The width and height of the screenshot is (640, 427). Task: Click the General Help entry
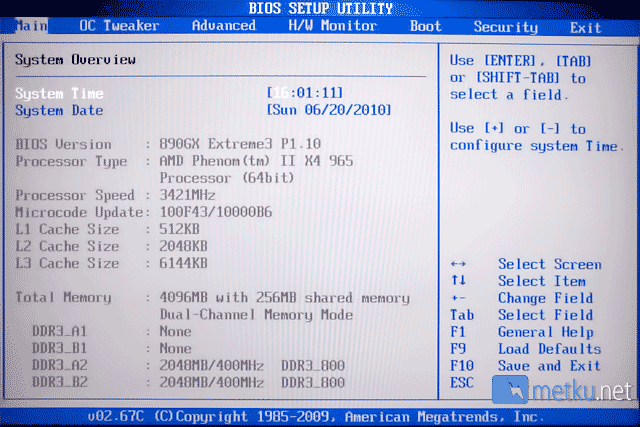tap(545, 332)
